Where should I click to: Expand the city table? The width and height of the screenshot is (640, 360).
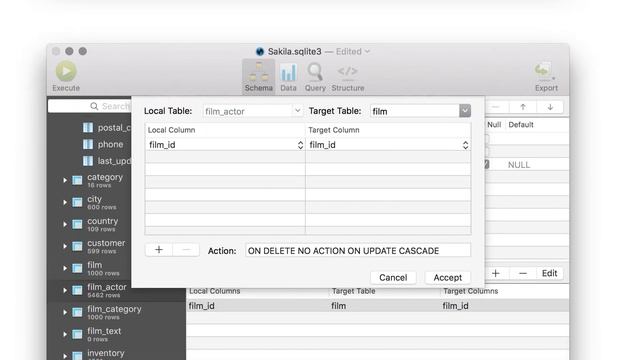[65, 202]
